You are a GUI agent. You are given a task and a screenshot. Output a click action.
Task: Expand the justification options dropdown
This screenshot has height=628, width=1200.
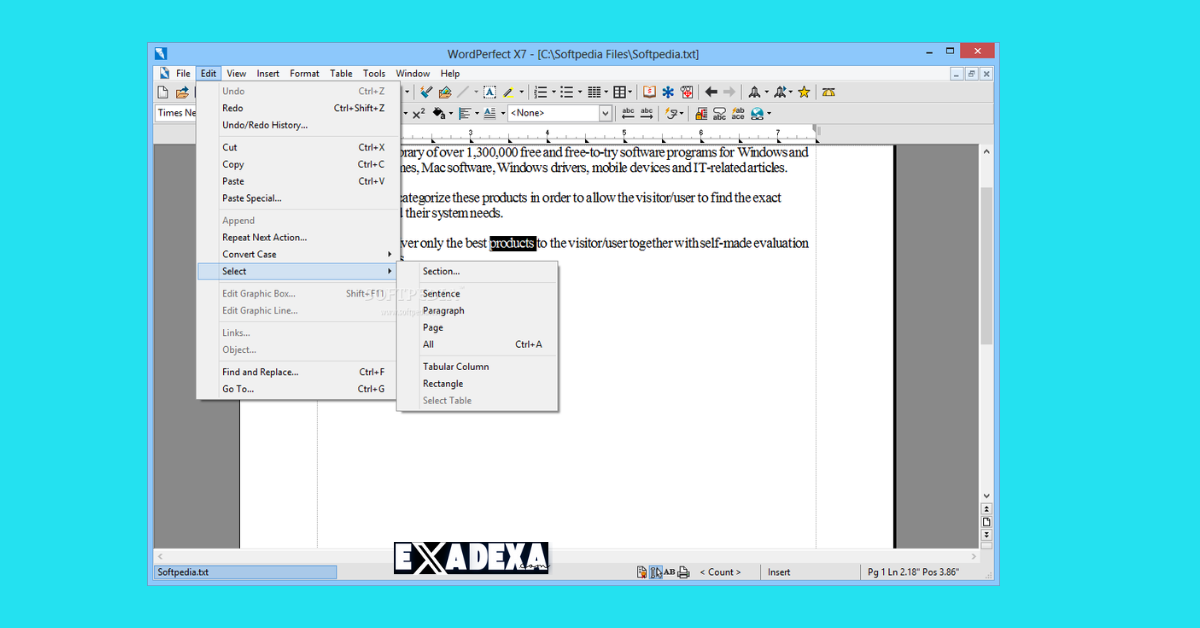[475, 112]
